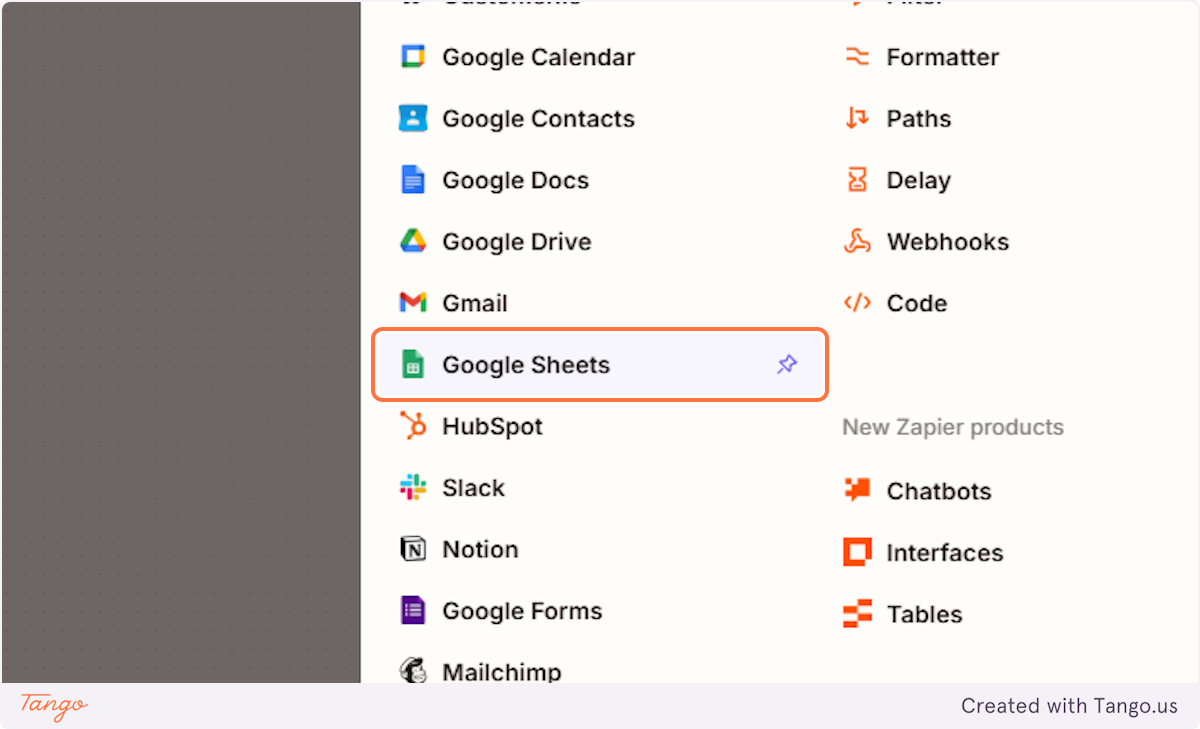Click the Webhooks icon

click(x=857, y=241)
